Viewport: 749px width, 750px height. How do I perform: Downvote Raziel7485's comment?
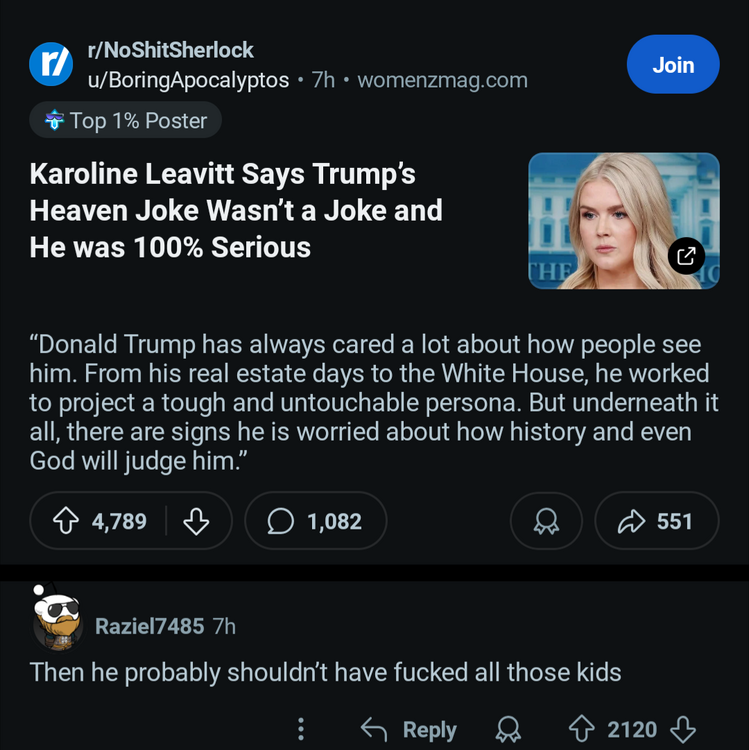(x=682, y=730)
